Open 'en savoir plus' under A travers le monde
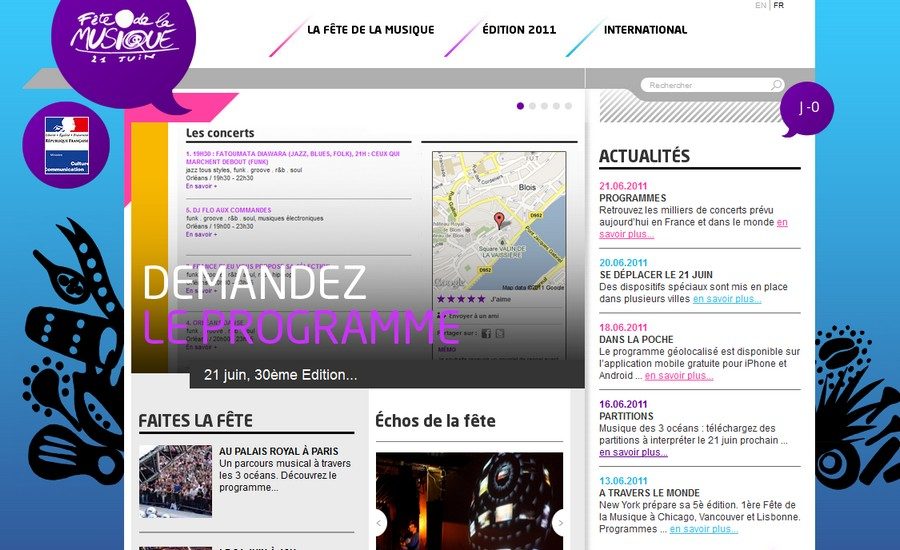 [704, 529]
